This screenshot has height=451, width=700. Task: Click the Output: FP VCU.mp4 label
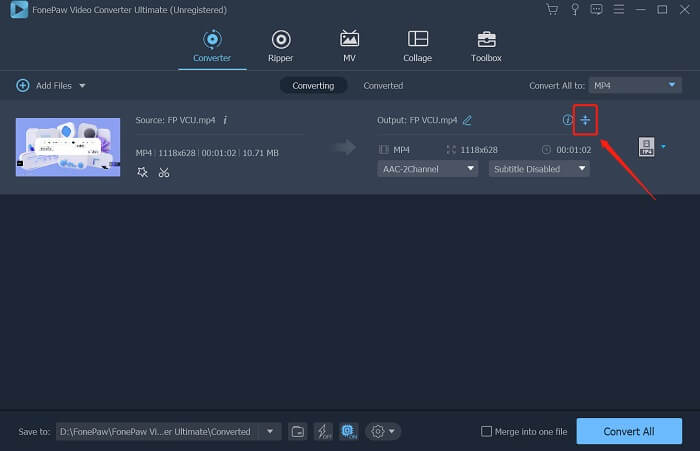417,120
